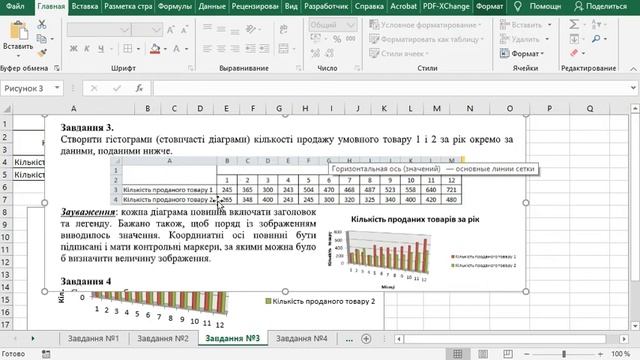Decrease font size icon
Image resolution: width=640 pixels, height=360 pixels.
point(184,29)
